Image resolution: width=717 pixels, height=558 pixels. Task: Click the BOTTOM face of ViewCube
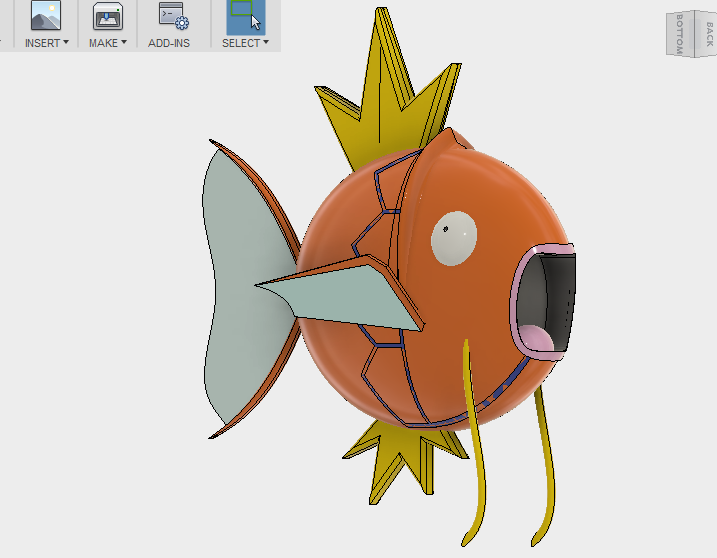(x=680, y=34)
